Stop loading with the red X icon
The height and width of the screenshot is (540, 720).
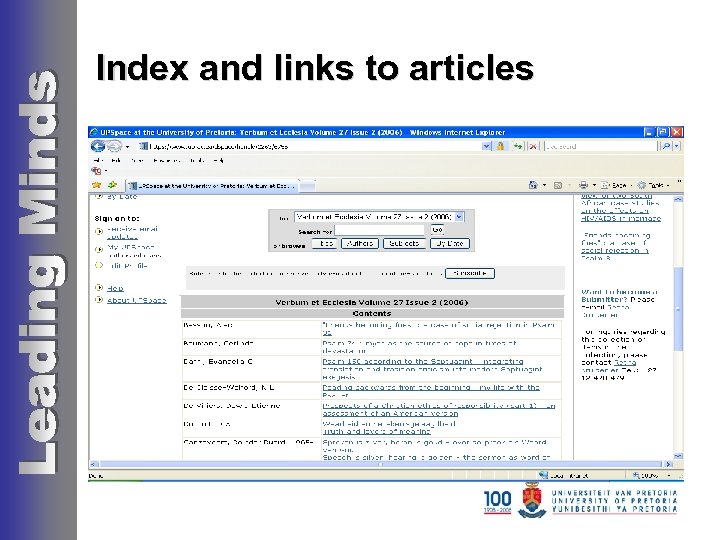click(x=533, y=146)
